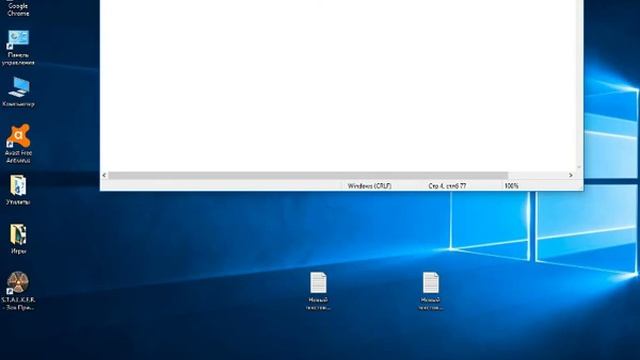Click "Windows (CRLF)" in the Notepad status bar
Viewport: 640px width, 360px height.
tap(369, 186)
